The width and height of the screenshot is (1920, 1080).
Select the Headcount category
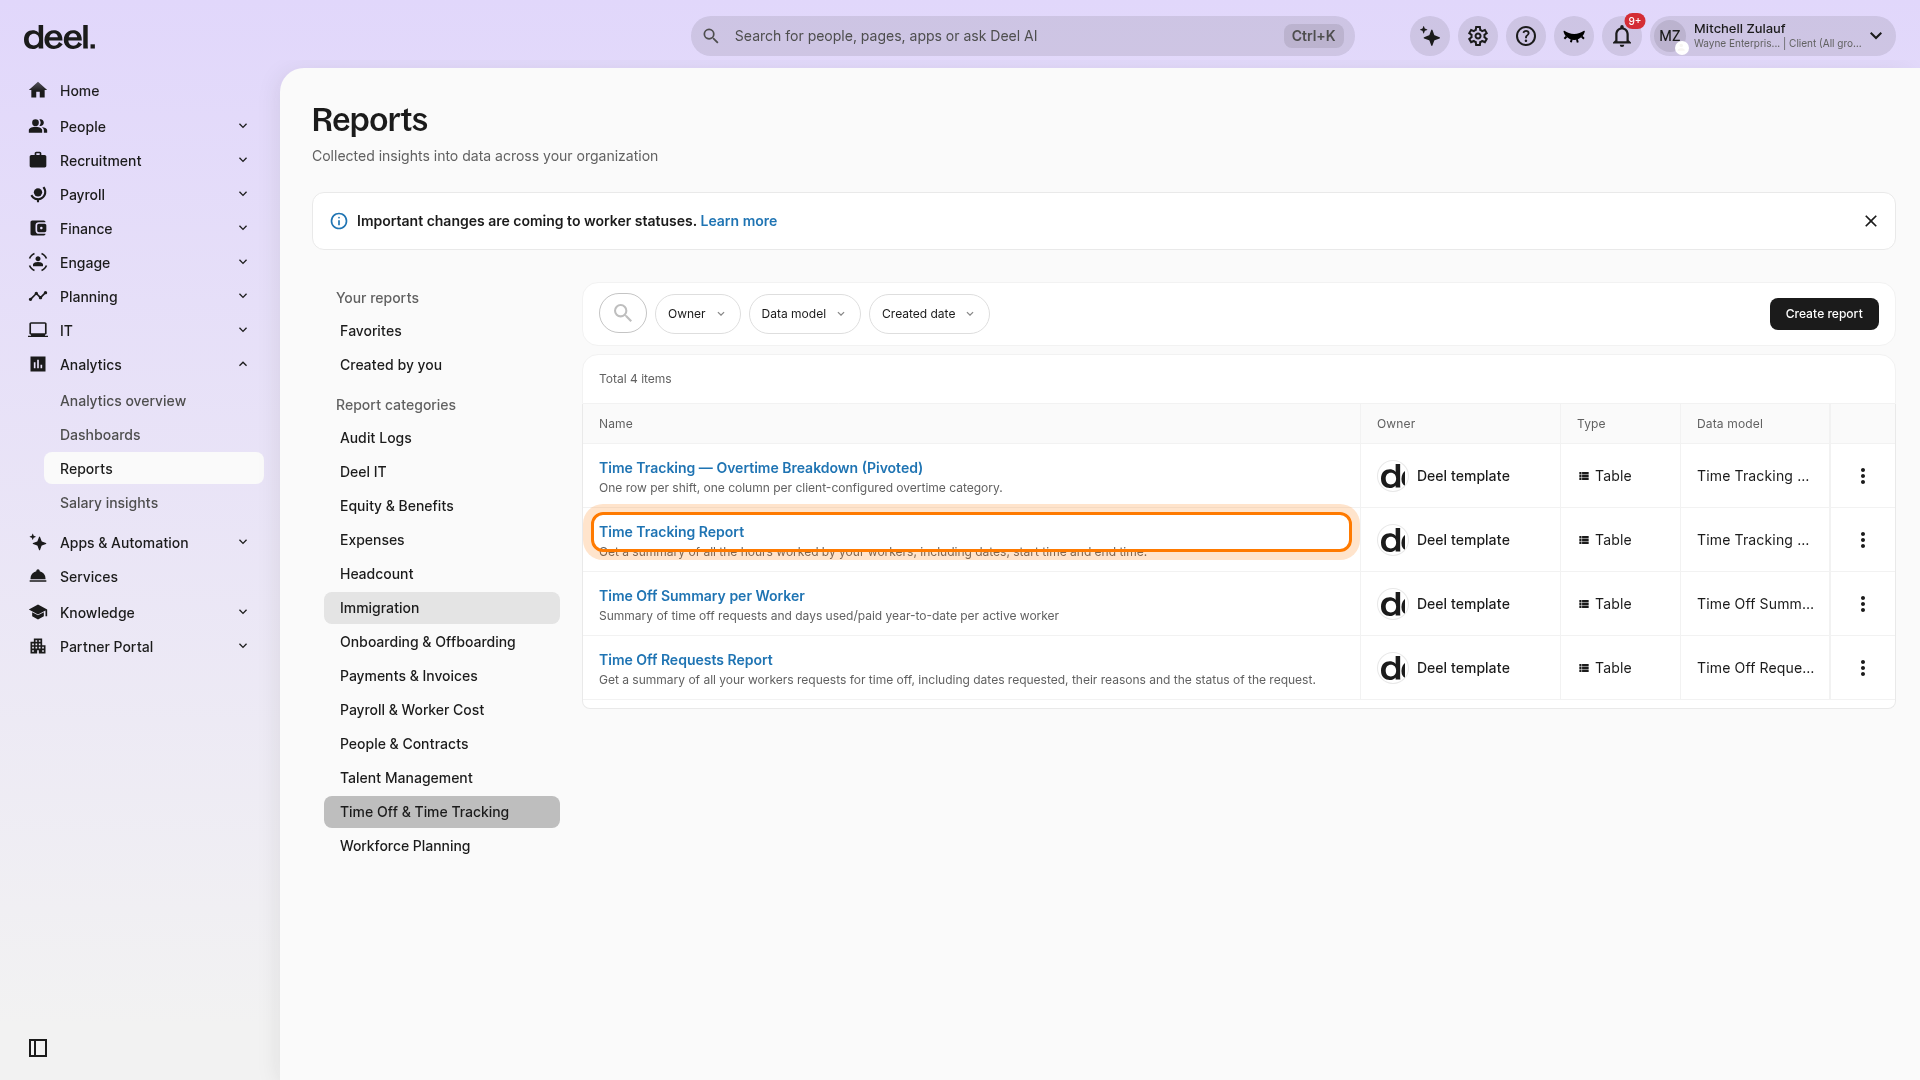[441, 574]
